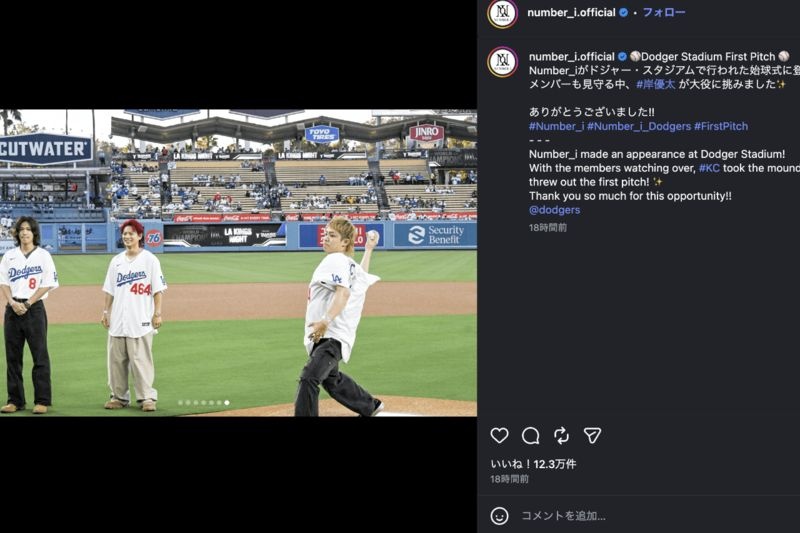Open comments with the speech bubble icon

[x=530, y=435]
